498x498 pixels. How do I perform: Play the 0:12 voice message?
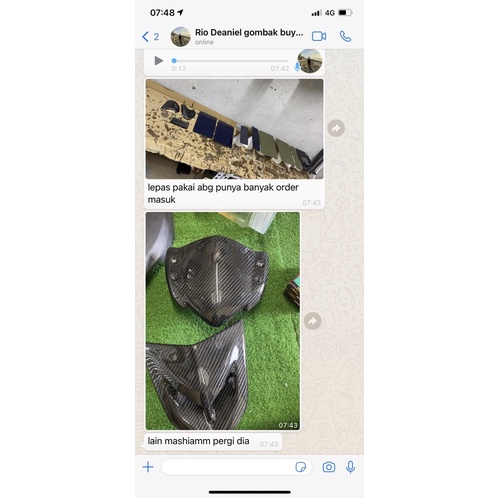(x=159, y=61)
